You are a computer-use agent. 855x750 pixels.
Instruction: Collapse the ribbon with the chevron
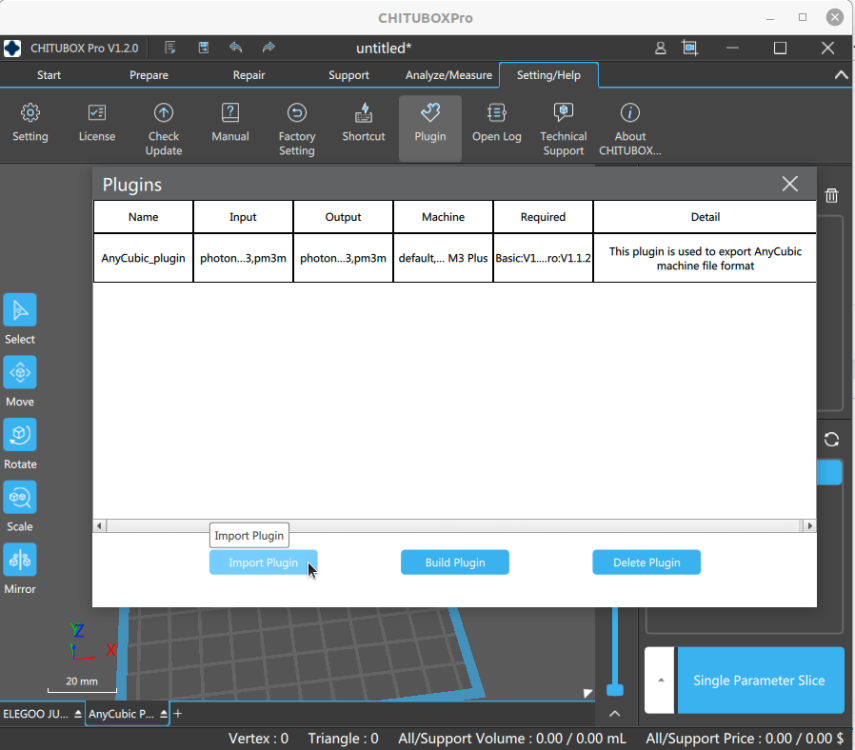pos(841,75)
